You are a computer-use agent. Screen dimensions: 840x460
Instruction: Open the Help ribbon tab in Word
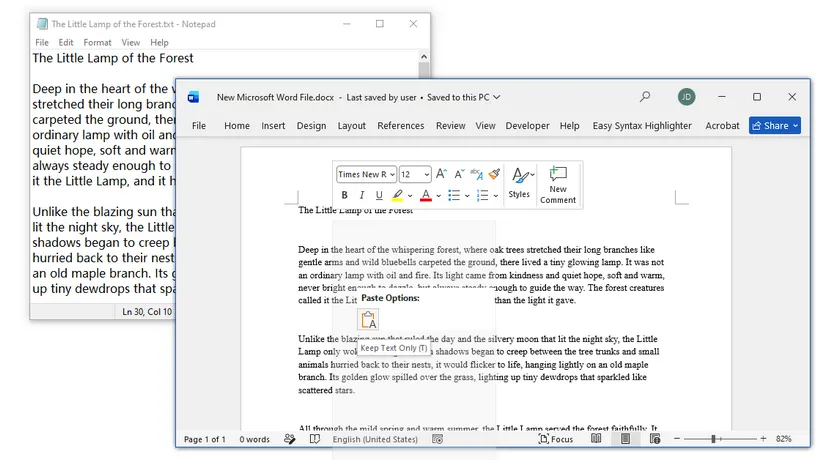(569, 126)
